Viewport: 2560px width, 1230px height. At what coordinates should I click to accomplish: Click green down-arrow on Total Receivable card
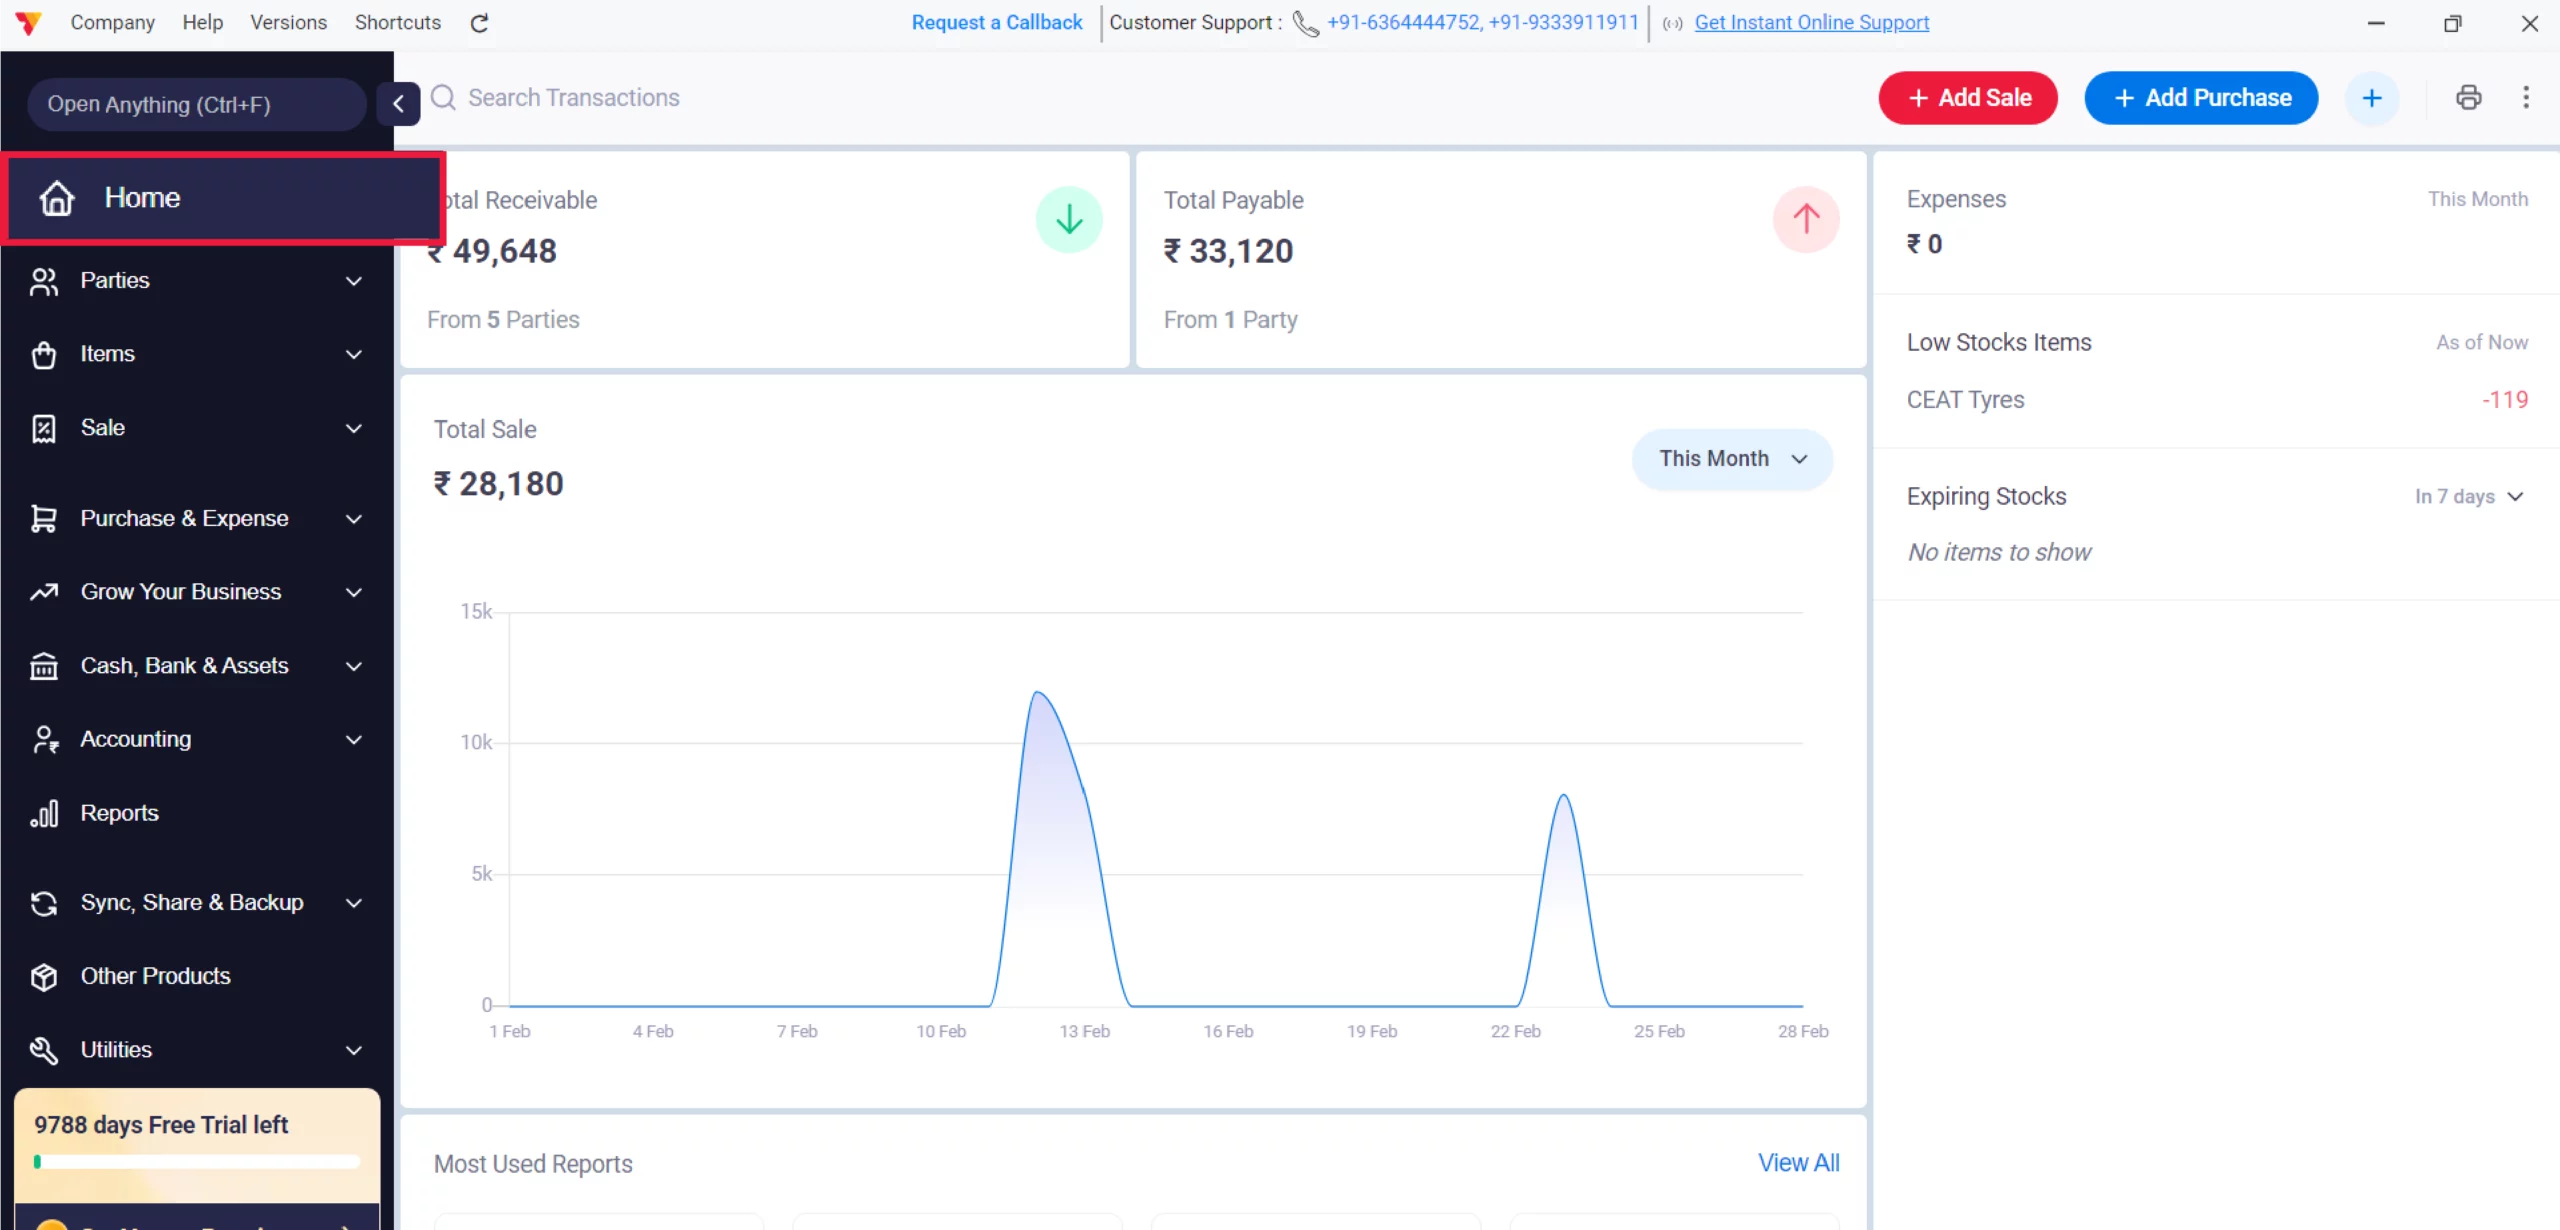point(1069,219)
